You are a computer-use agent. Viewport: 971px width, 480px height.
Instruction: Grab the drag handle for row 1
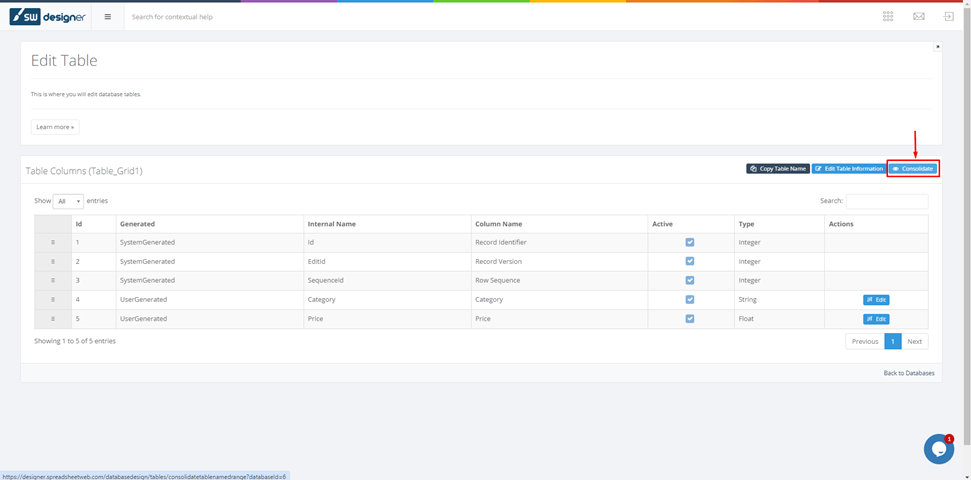click(x=53, y=243)
